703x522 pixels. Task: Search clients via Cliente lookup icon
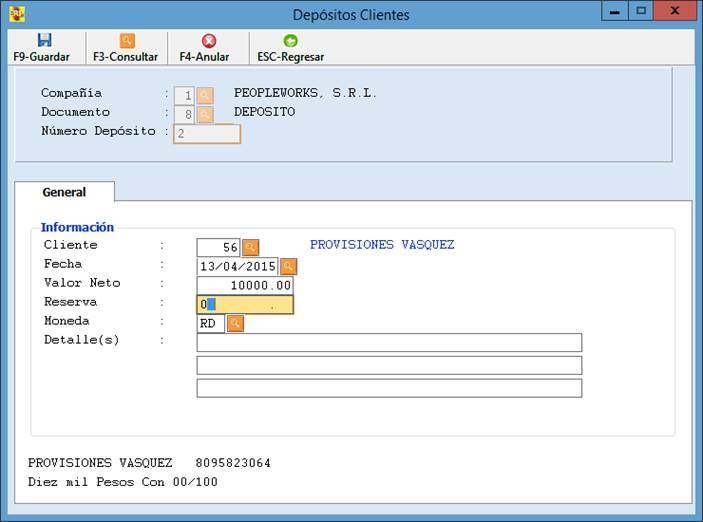point(251,247)
